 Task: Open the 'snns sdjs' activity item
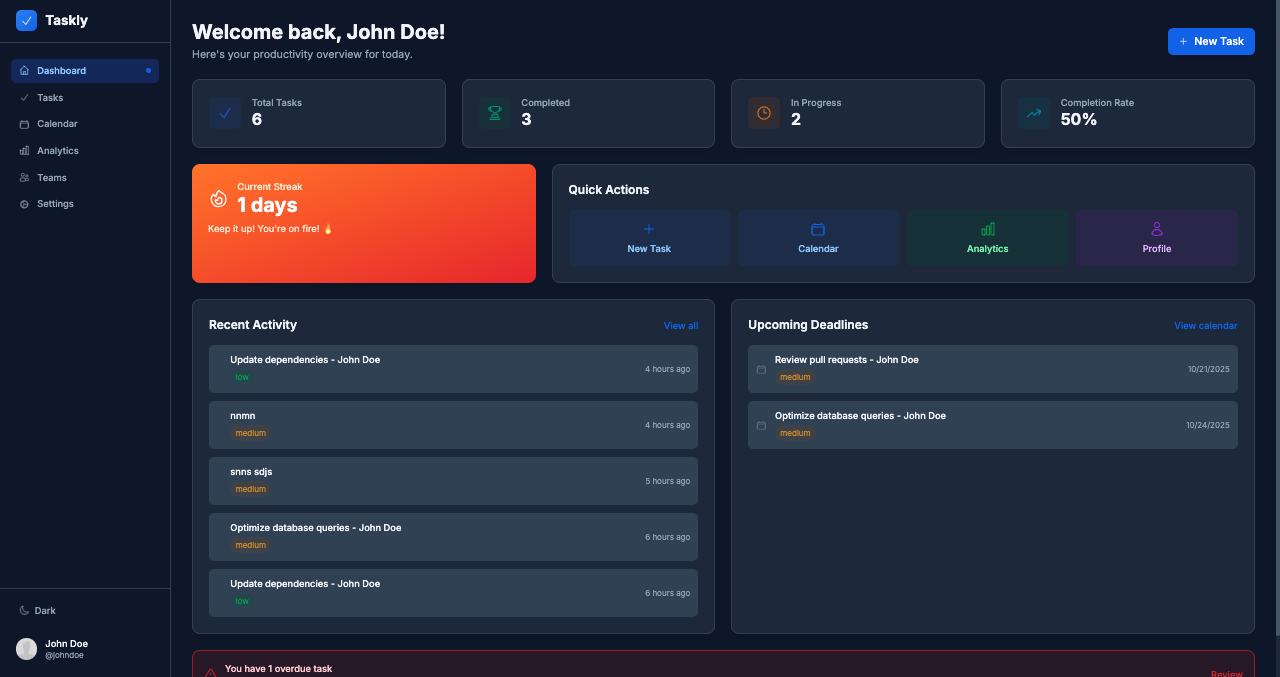click(x=453, y=481)
